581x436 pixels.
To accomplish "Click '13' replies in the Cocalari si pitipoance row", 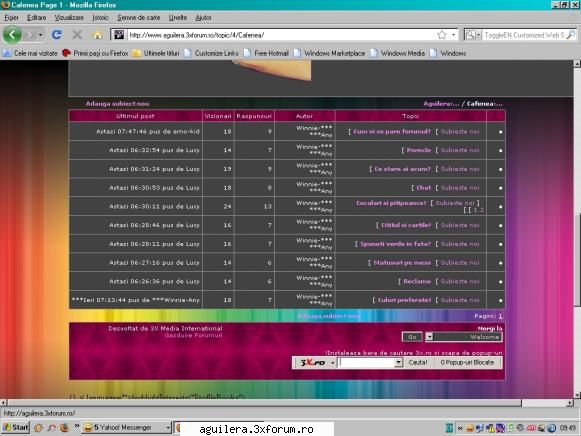I will point(268,206).
